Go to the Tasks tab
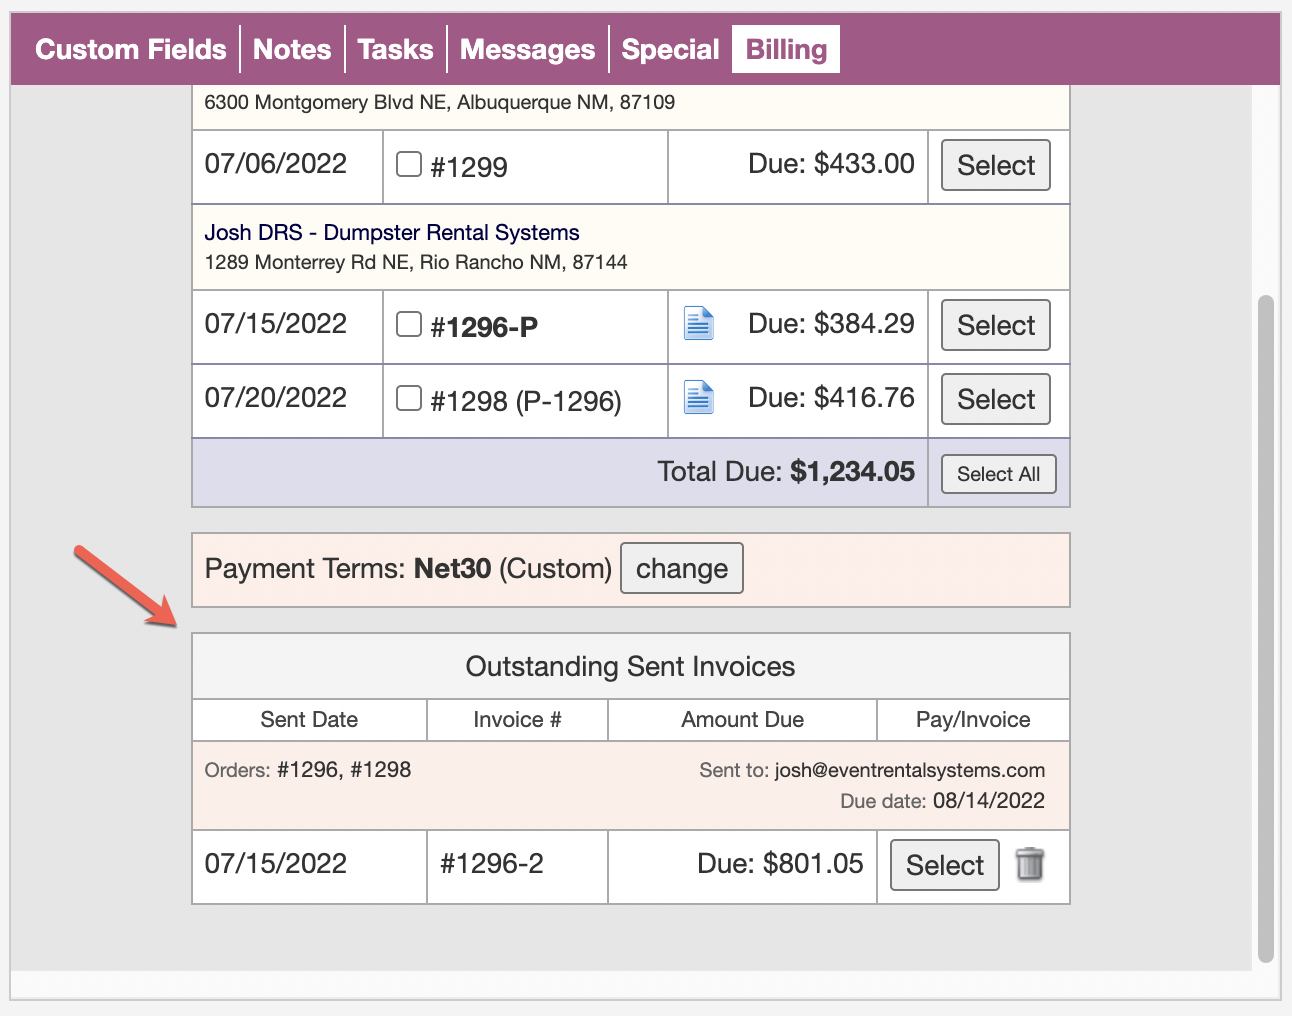 396,49
